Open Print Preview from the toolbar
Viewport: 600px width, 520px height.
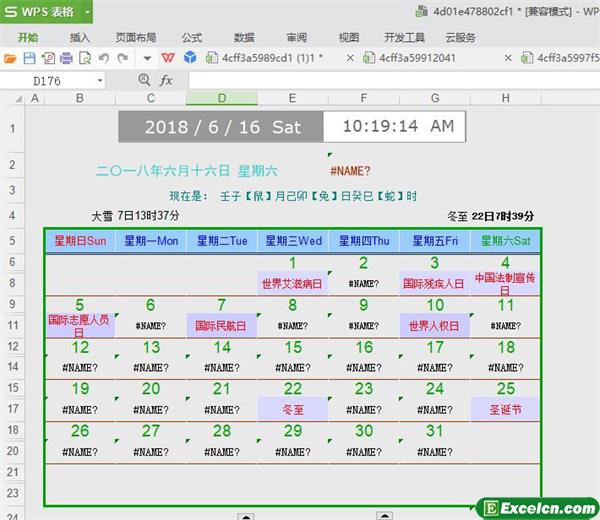(x=85, y=58)
